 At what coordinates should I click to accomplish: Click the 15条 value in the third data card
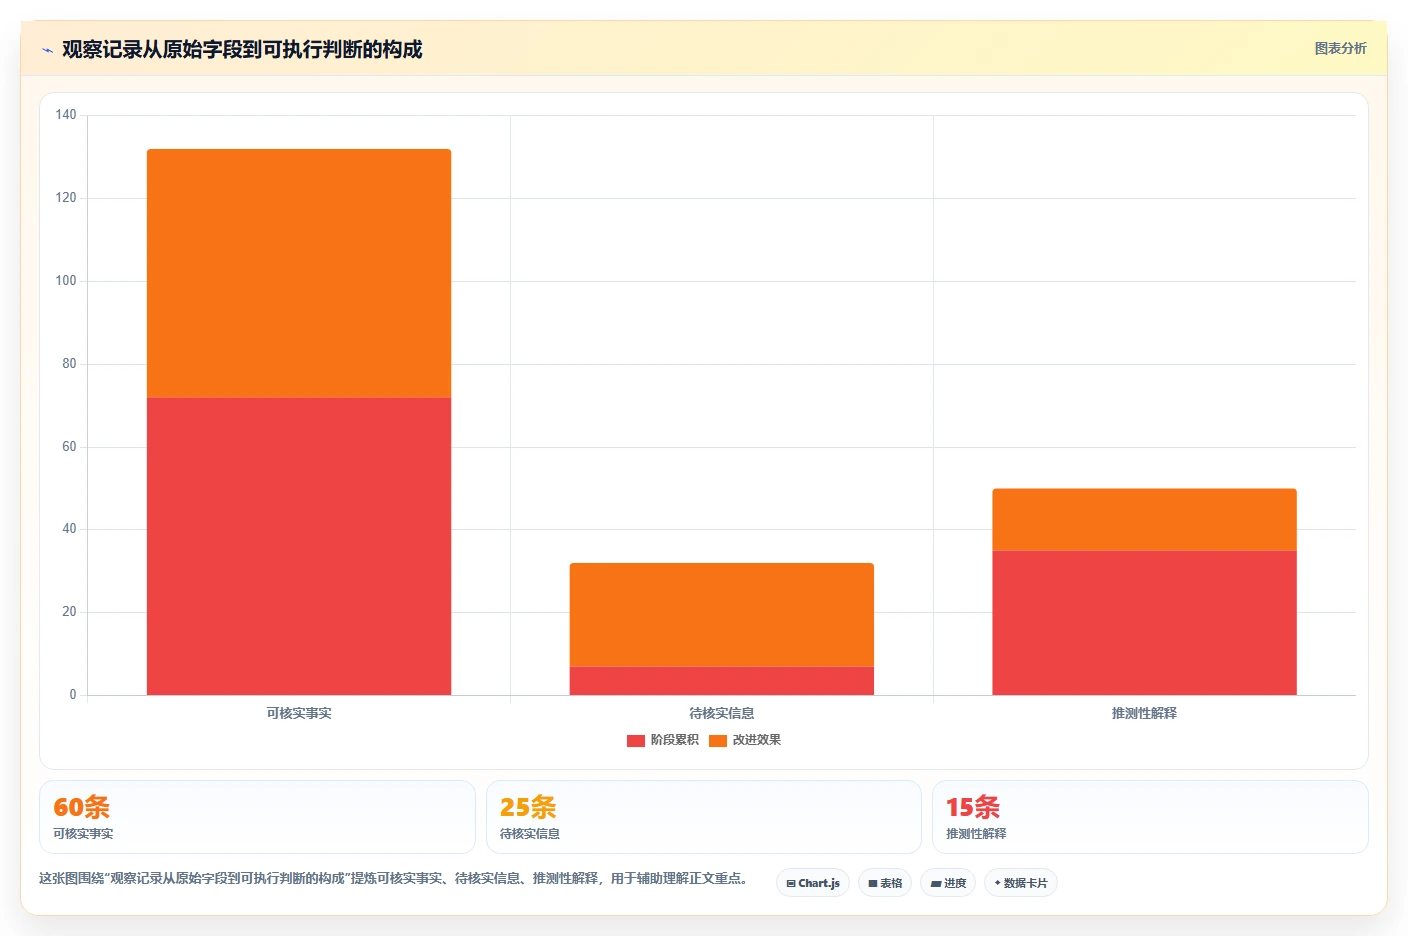(973, 807)
